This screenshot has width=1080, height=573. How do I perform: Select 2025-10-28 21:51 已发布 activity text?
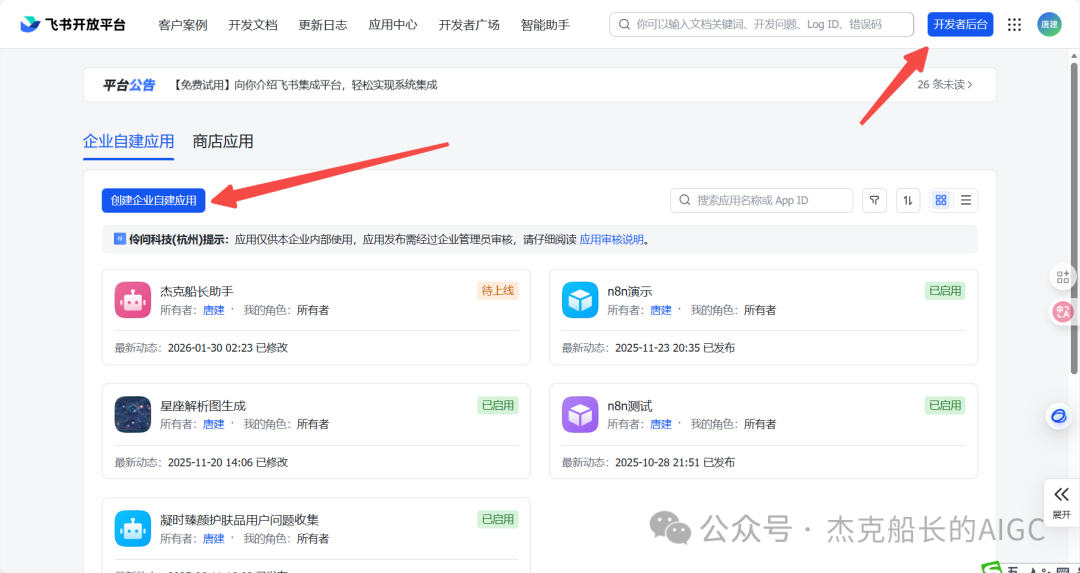tap(675, 462)
